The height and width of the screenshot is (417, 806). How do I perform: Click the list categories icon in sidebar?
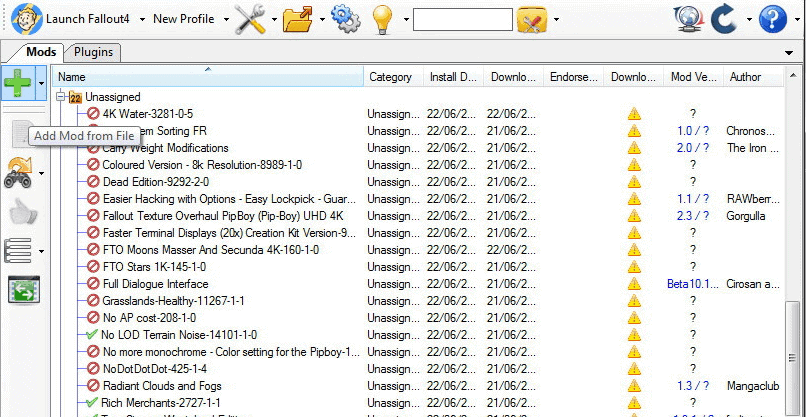pyautogui.click(x=17, y=251)
